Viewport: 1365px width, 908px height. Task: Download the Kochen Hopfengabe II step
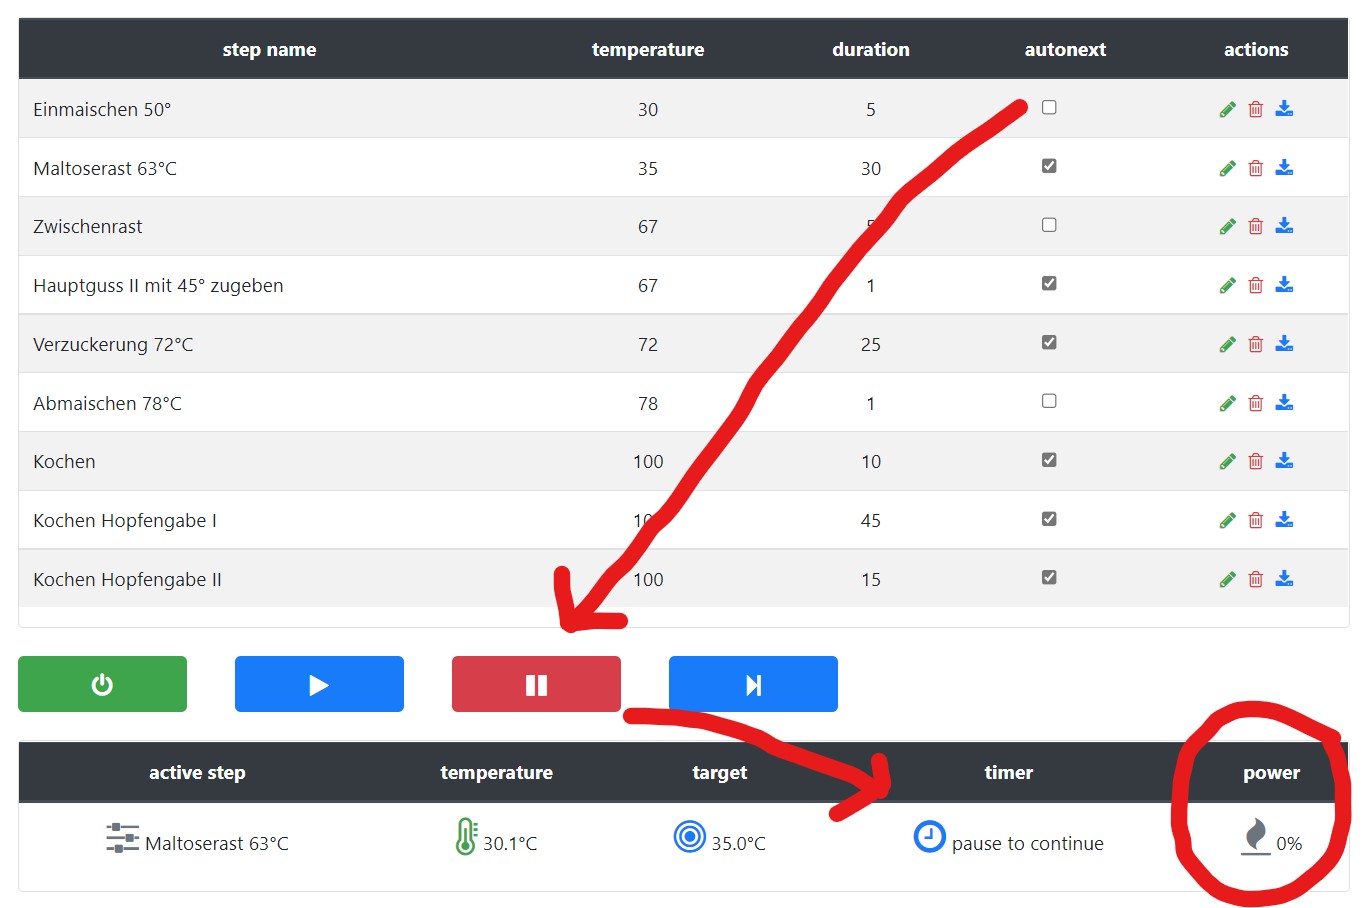[x=1284, y=579]
